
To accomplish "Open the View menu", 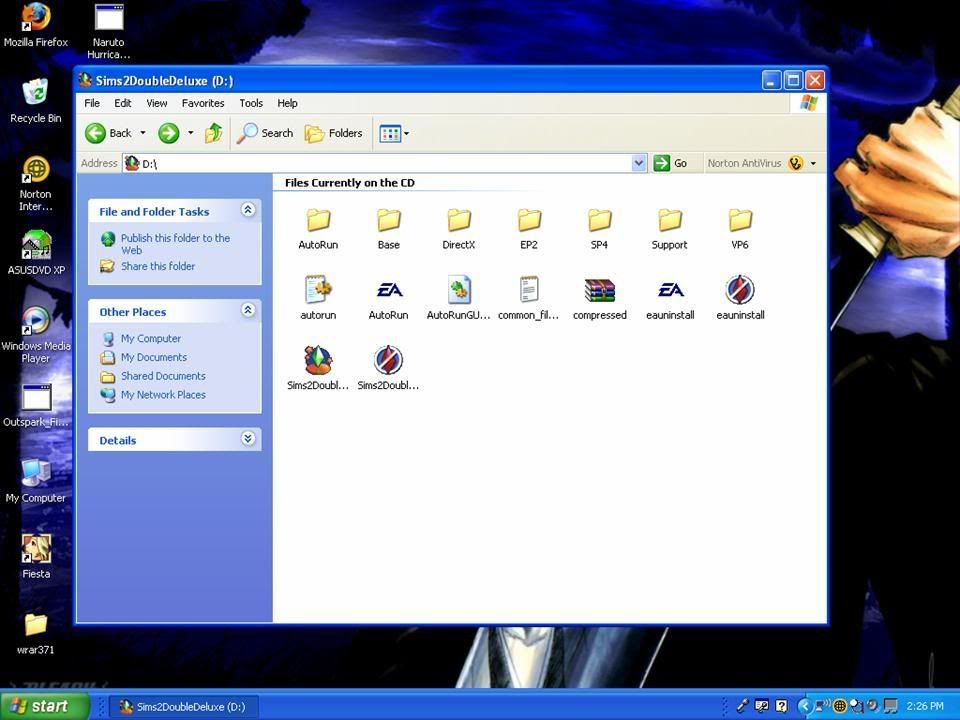I will click(x=157, y=103).
